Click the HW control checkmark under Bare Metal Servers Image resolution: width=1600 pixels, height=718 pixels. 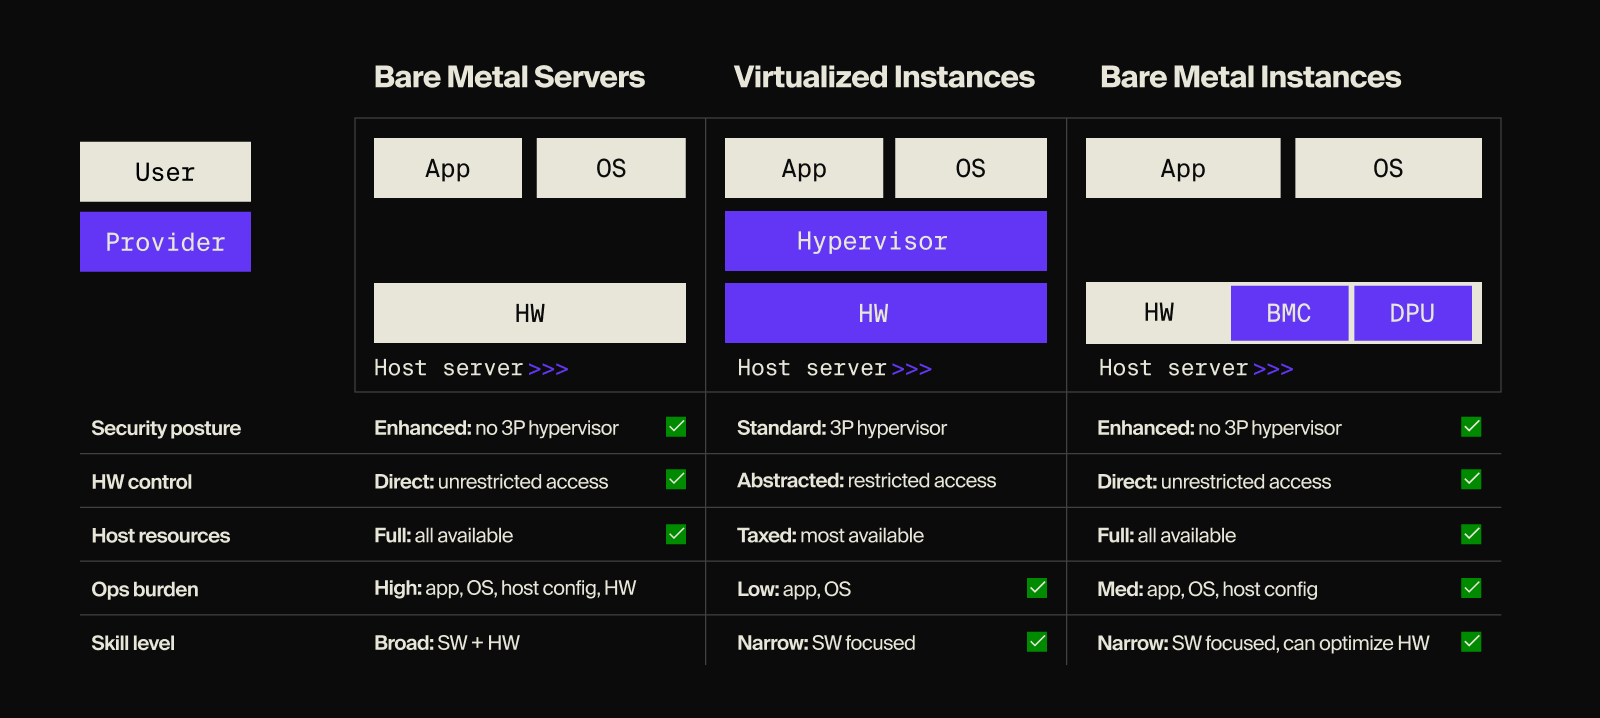click(676, 480)
